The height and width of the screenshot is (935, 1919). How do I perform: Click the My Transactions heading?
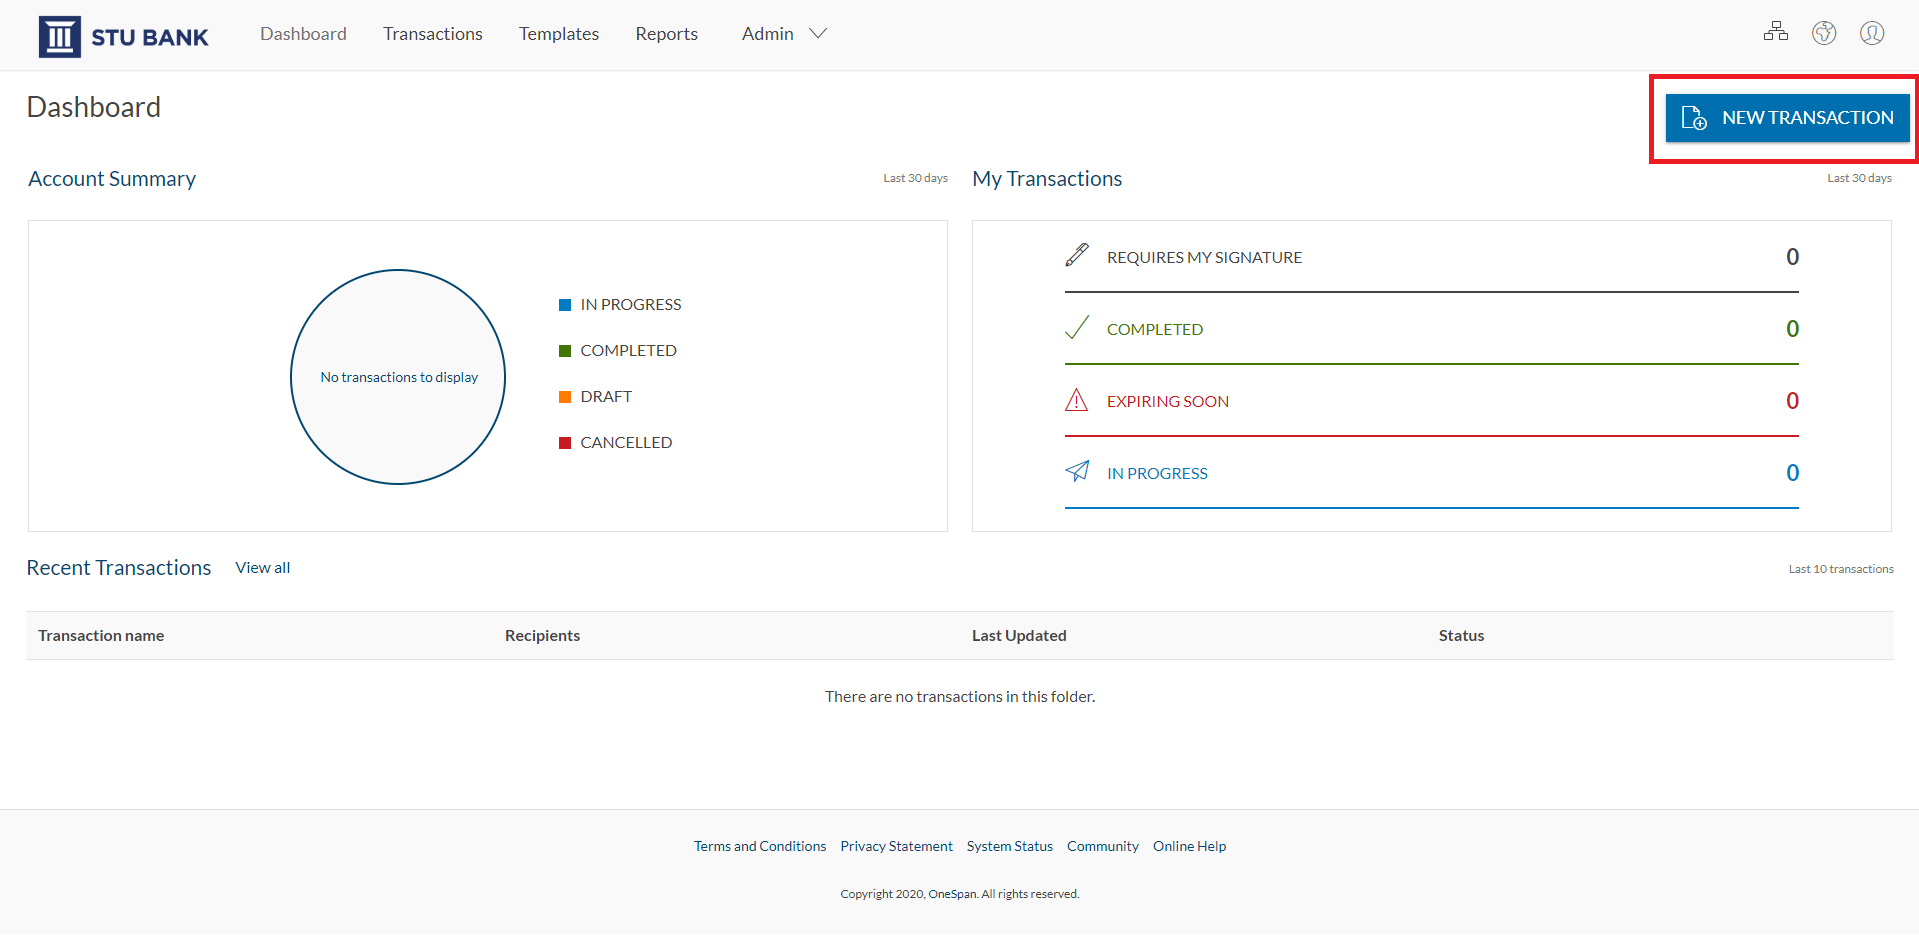click(x=1047, y=179)
